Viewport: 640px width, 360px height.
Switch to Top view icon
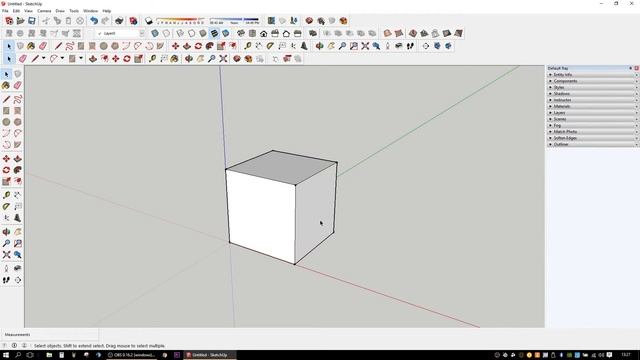click(x=252, y=33)
